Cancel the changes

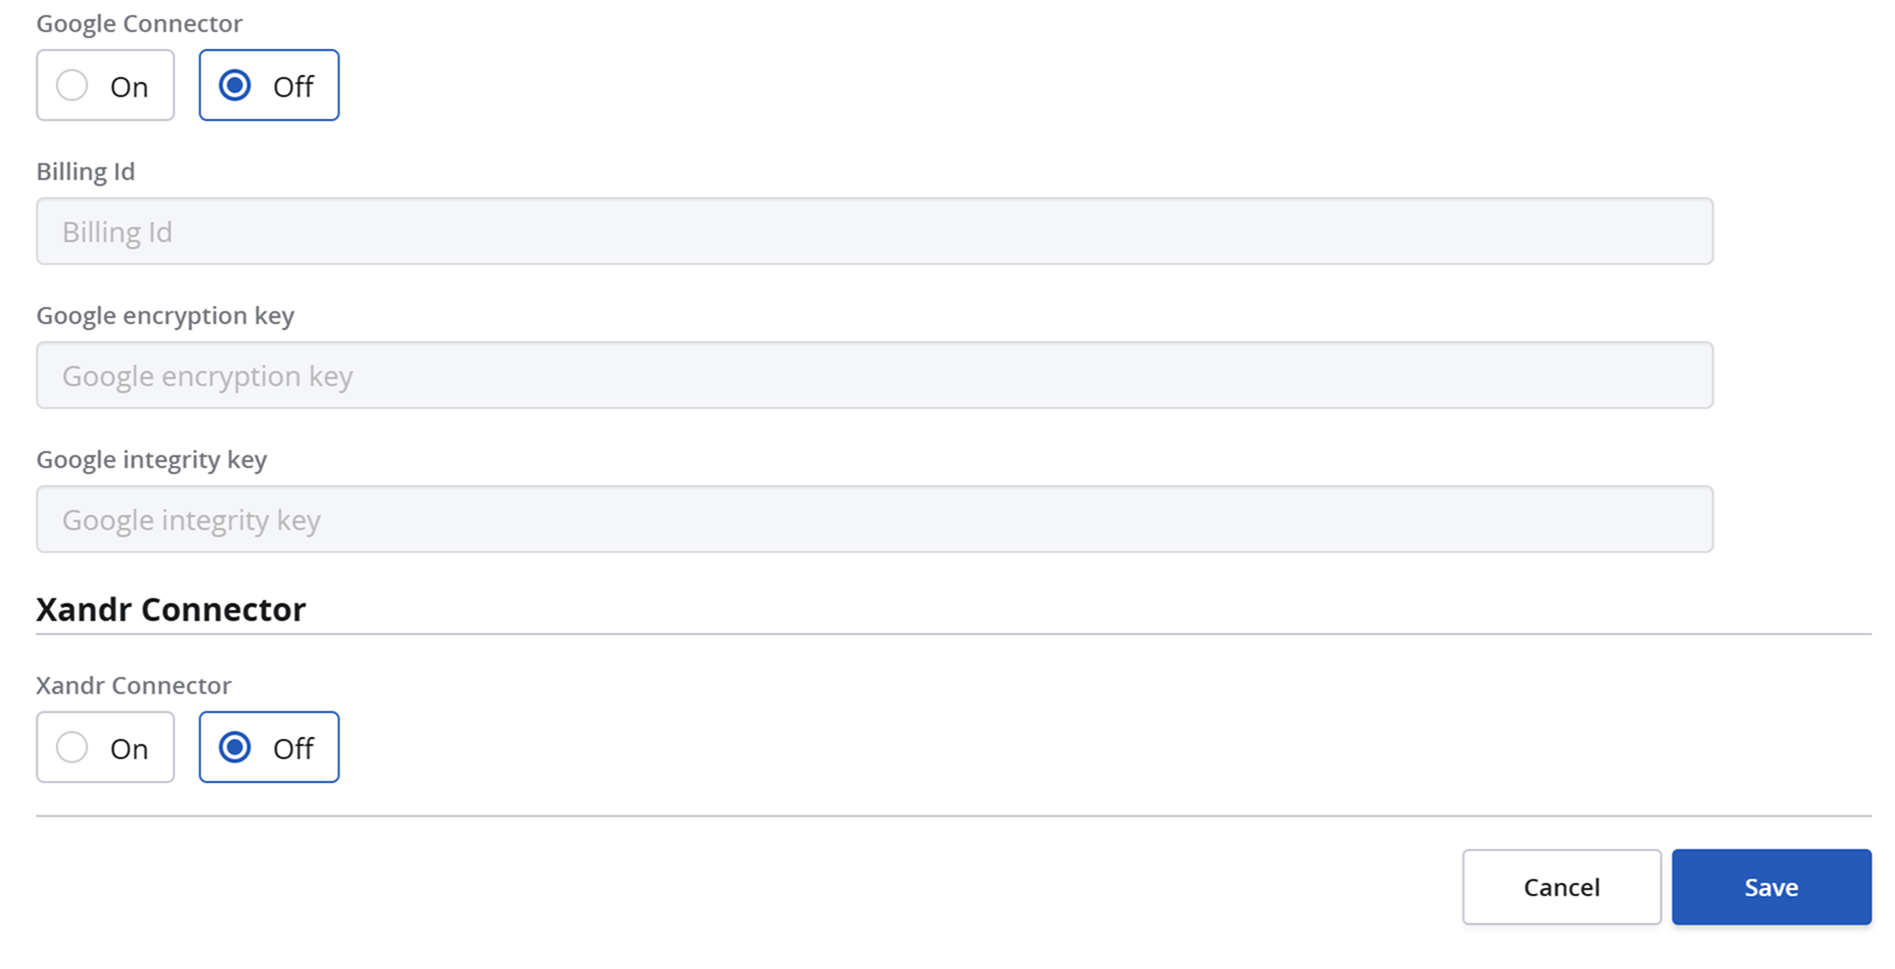pyautogui.click(x=1561, y=886)
